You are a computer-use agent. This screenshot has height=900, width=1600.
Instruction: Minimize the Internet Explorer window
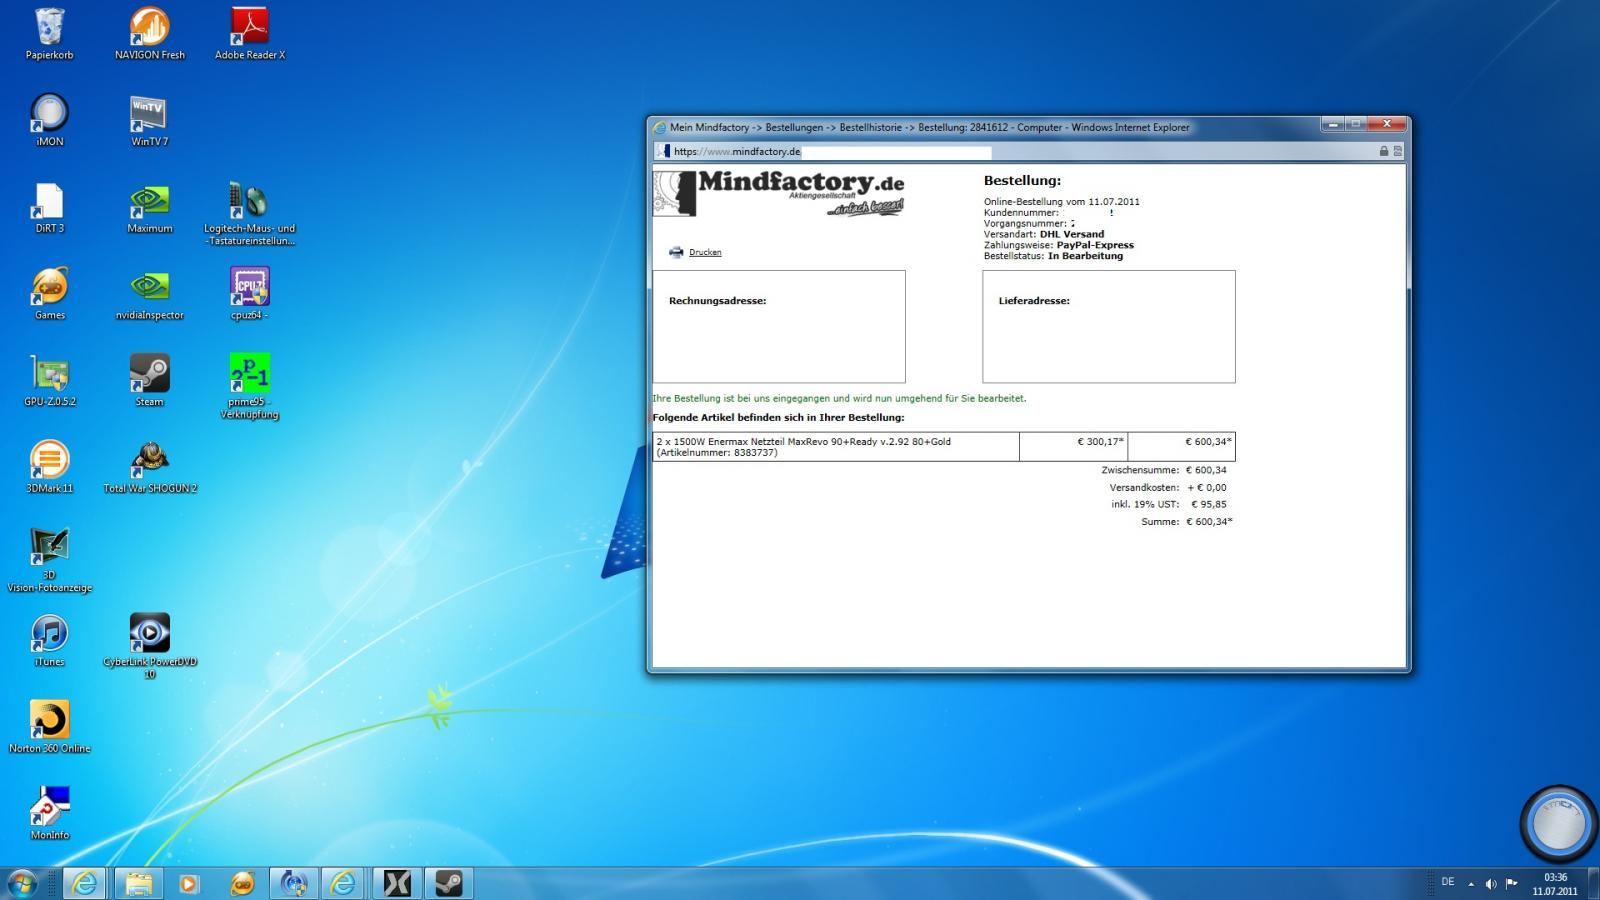point(1333,125)
